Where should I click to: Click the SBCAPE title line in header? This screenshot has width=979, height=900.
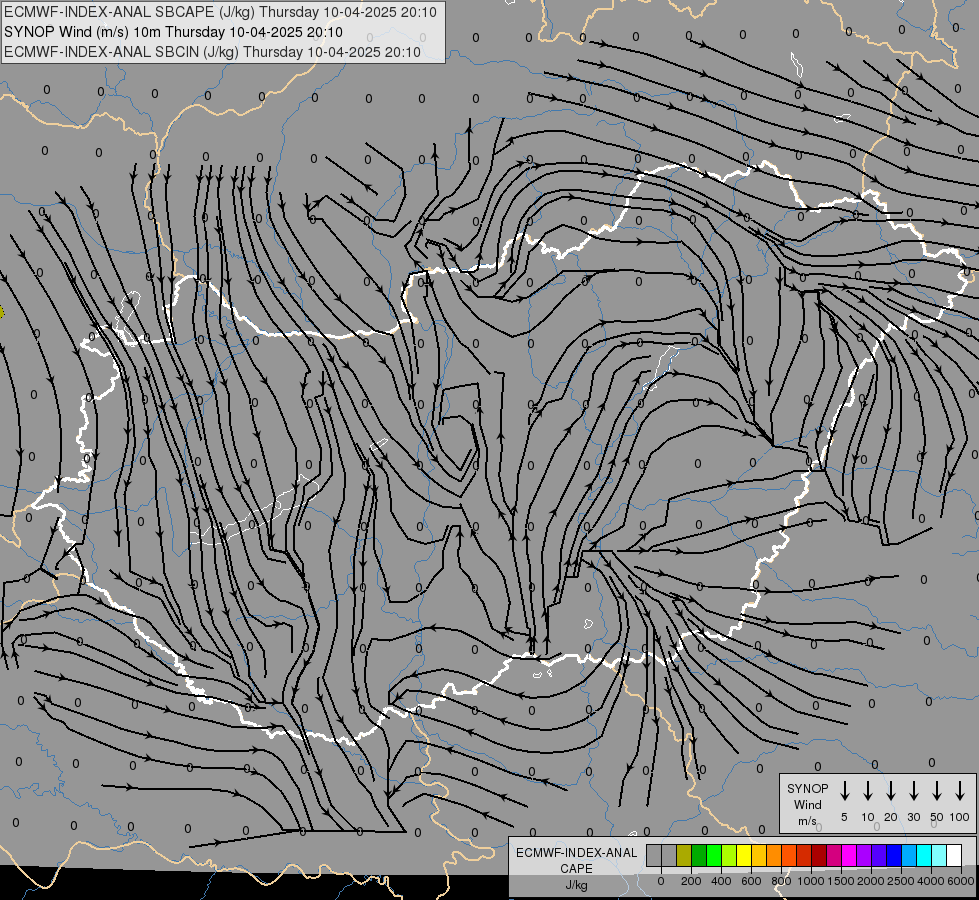(220, 12)
